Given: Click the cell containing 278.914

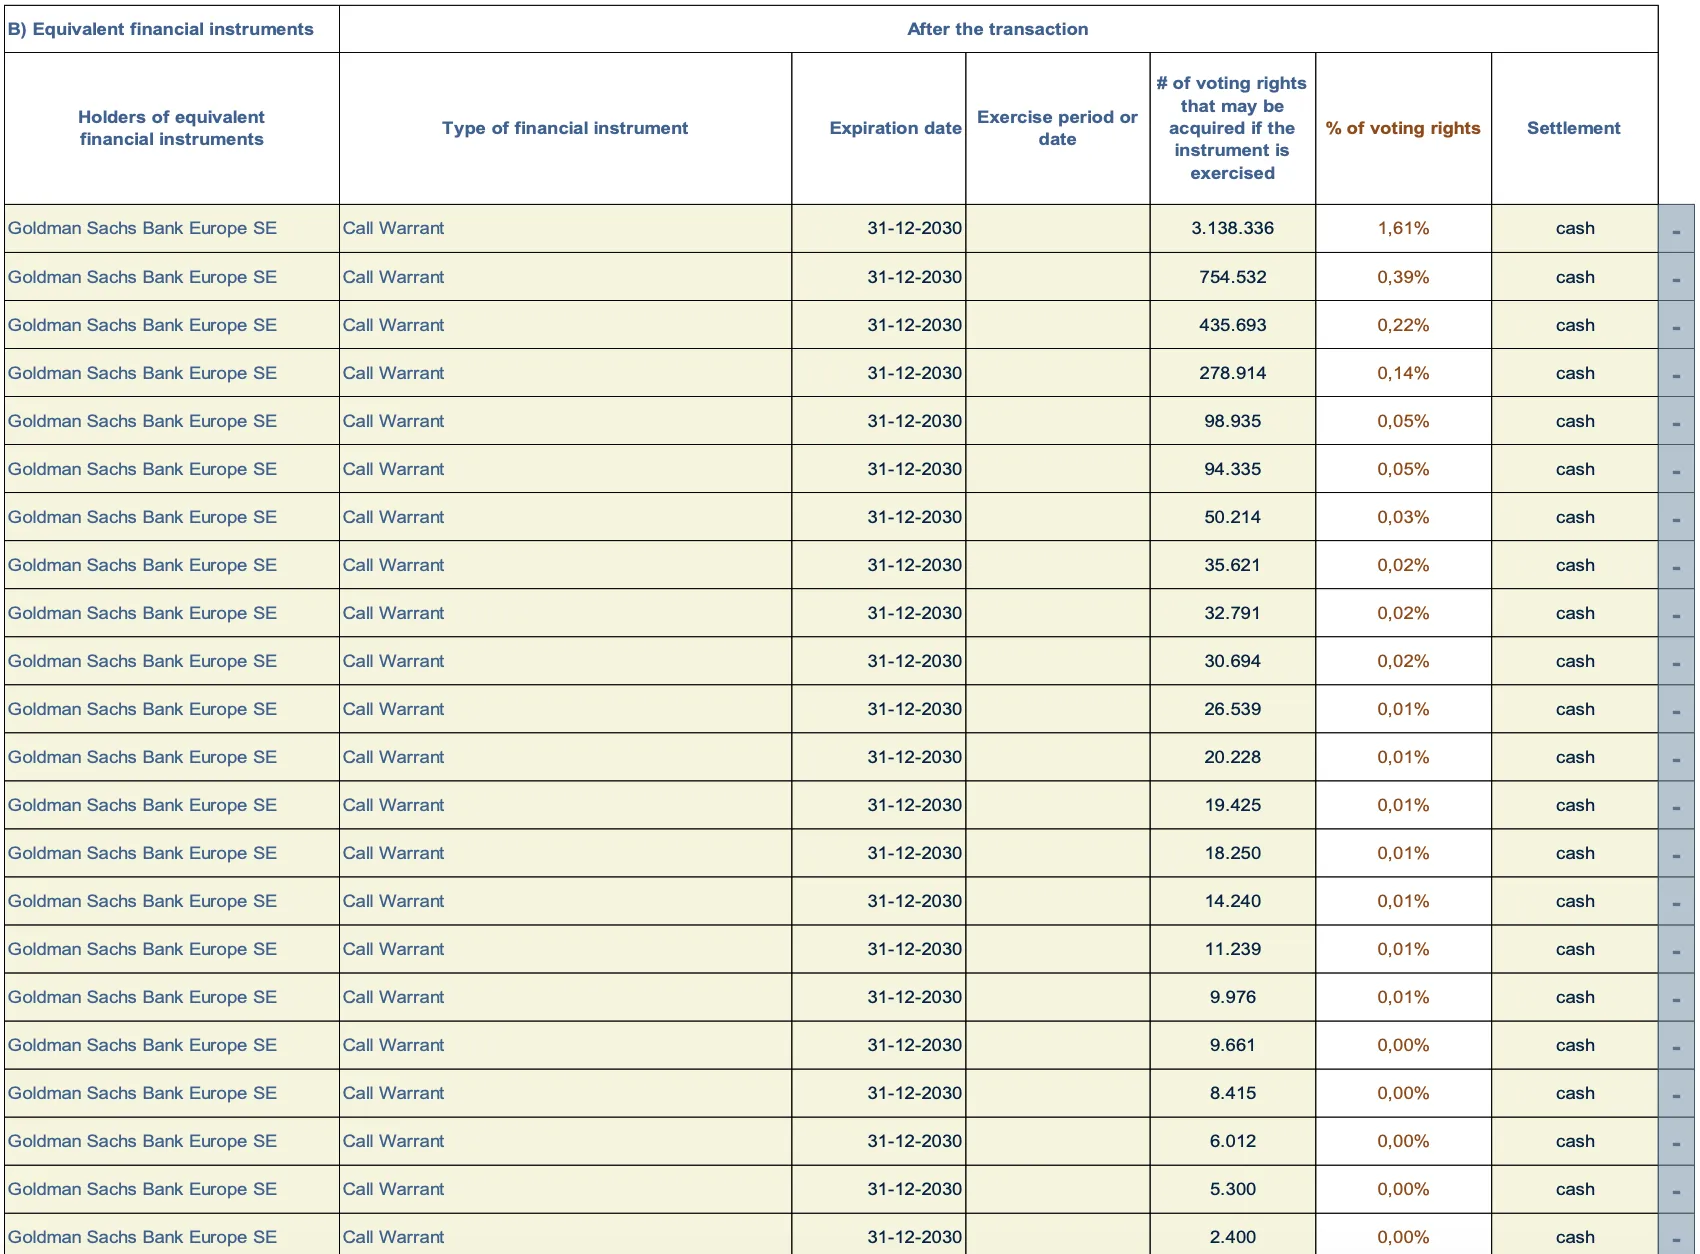Looking at the screenshot, I should pos(1233,373).
